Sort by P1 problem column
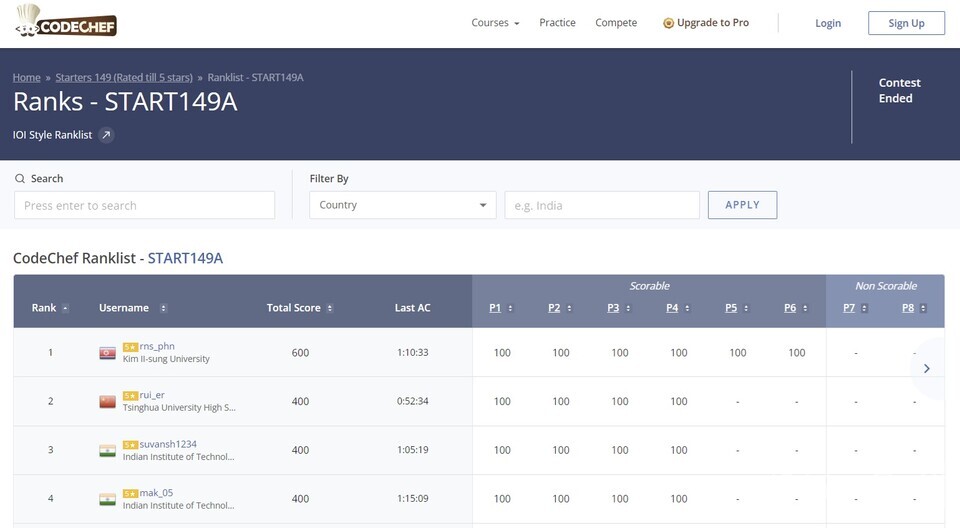Image resolution: width=960 pixels, height=528 pixels. pyautogui.click(x=495, y=308)
